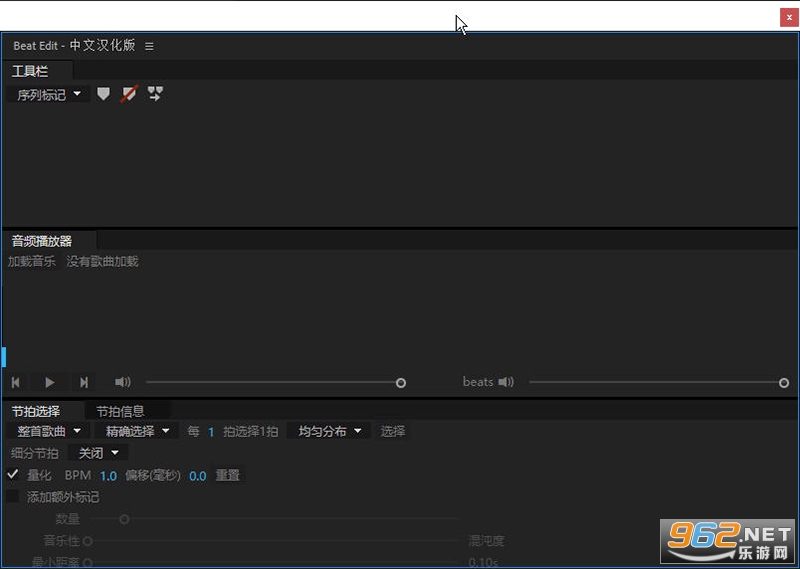Image resolution: width=800 pixels, height=569 pixels.
Task: Mute the music volume speaker icon
Action: tap(123, 382)
